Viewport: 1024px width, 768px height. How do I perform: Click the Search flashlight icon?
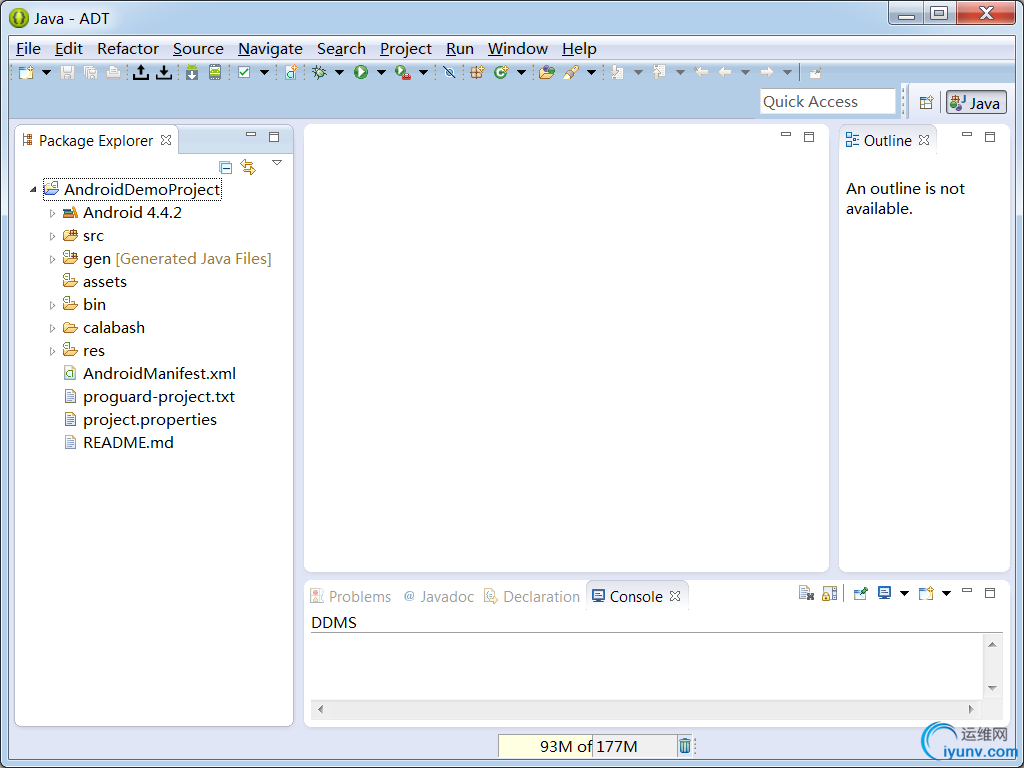571,72
